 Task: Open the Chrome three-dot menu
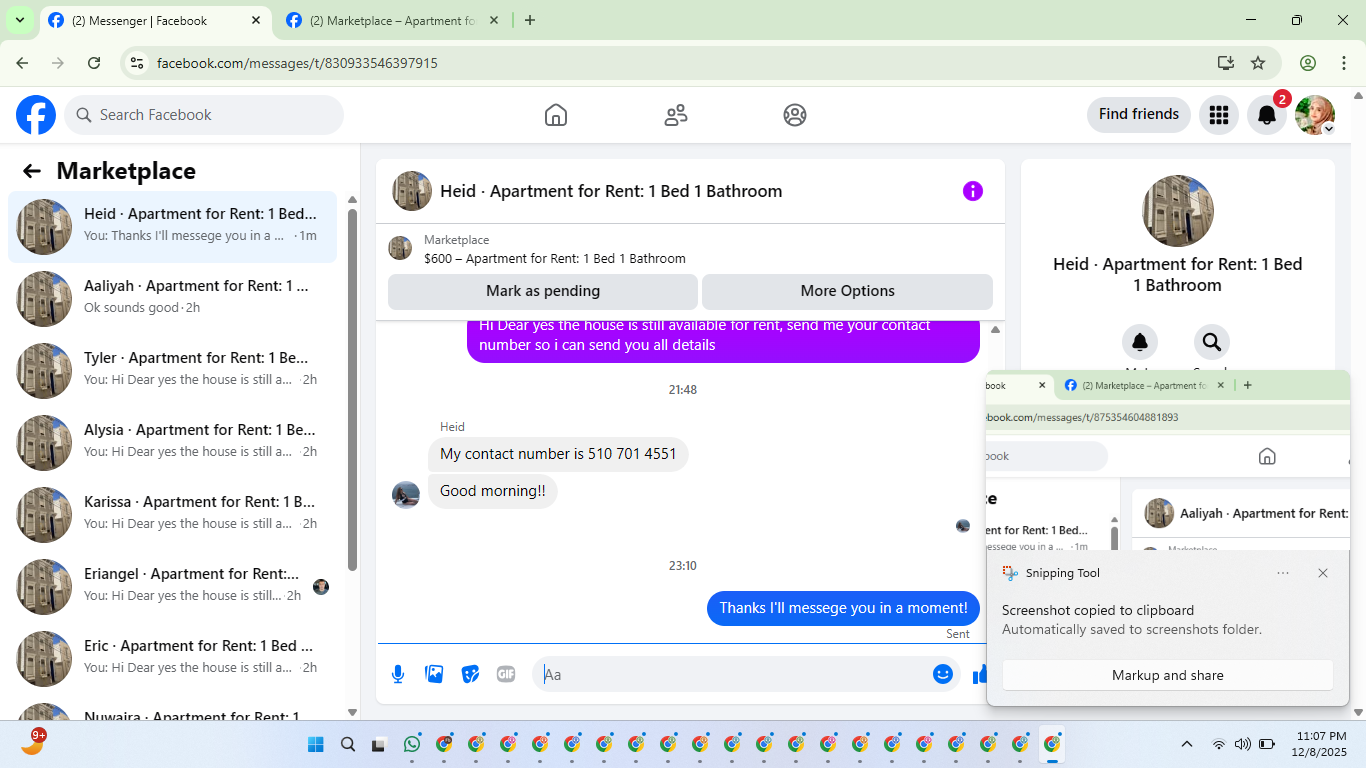pyautogui.click(x=1344, y=63)
